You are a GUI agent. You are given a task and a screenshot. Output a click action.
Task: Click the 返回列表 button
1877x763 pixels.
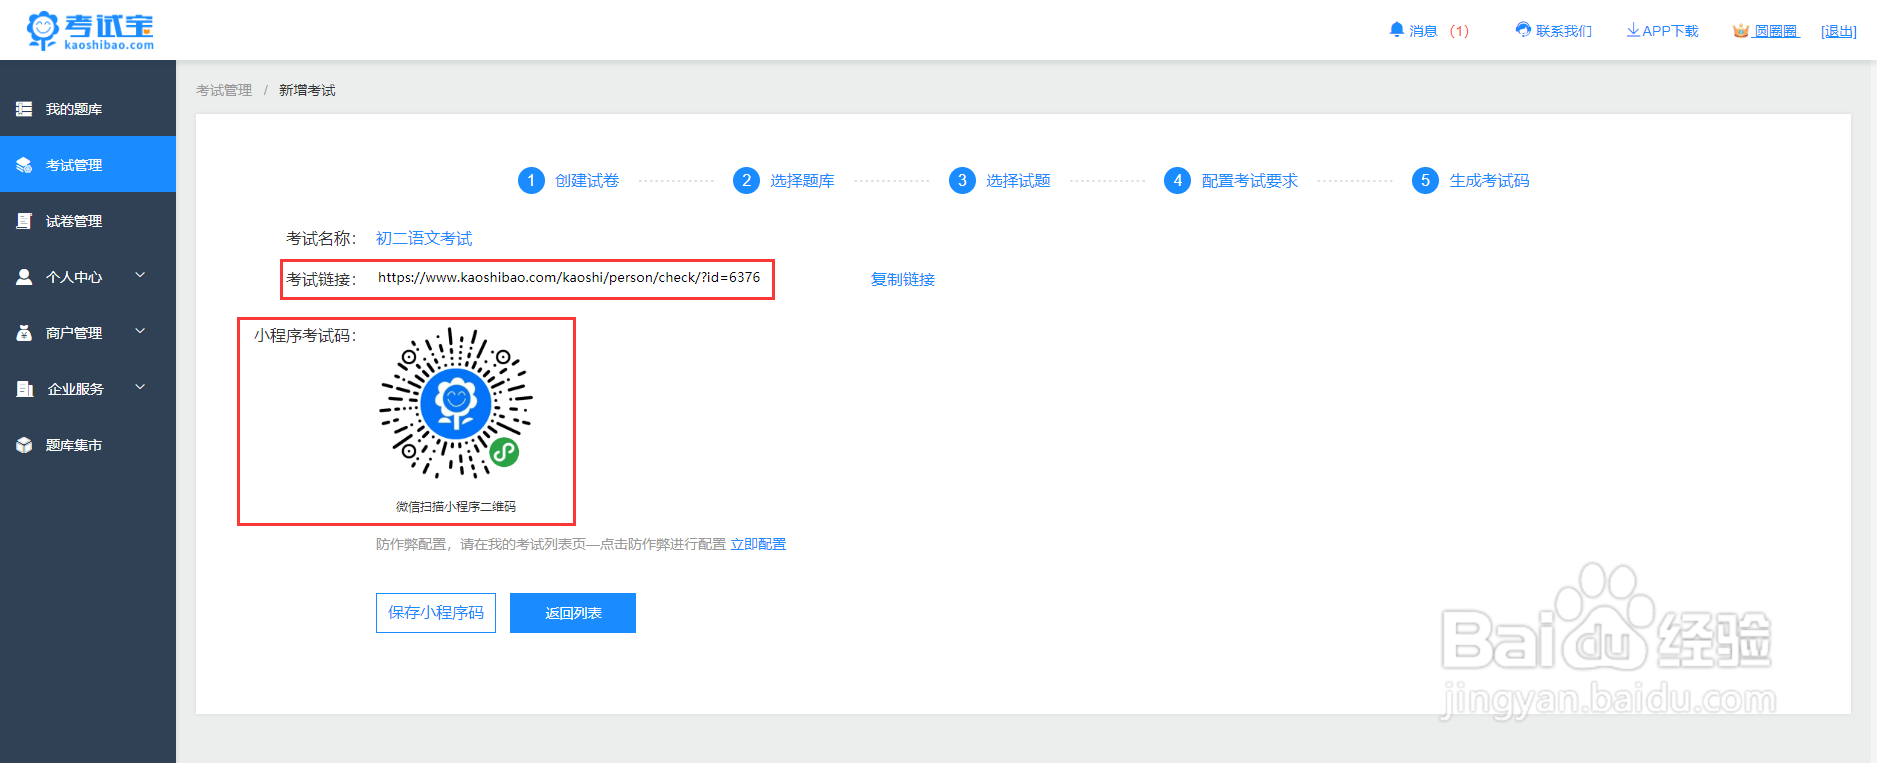573,613
